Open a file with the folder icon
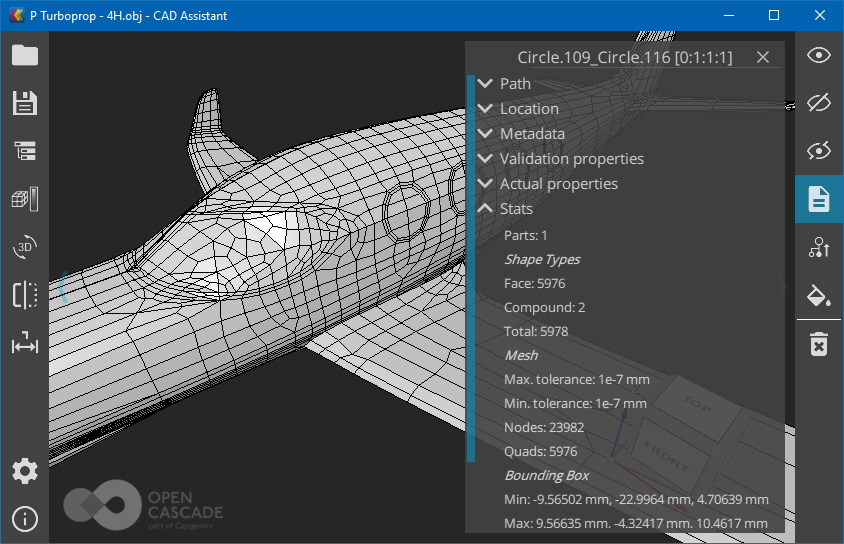This screenshot has height=544, width=844. (25, 55)
